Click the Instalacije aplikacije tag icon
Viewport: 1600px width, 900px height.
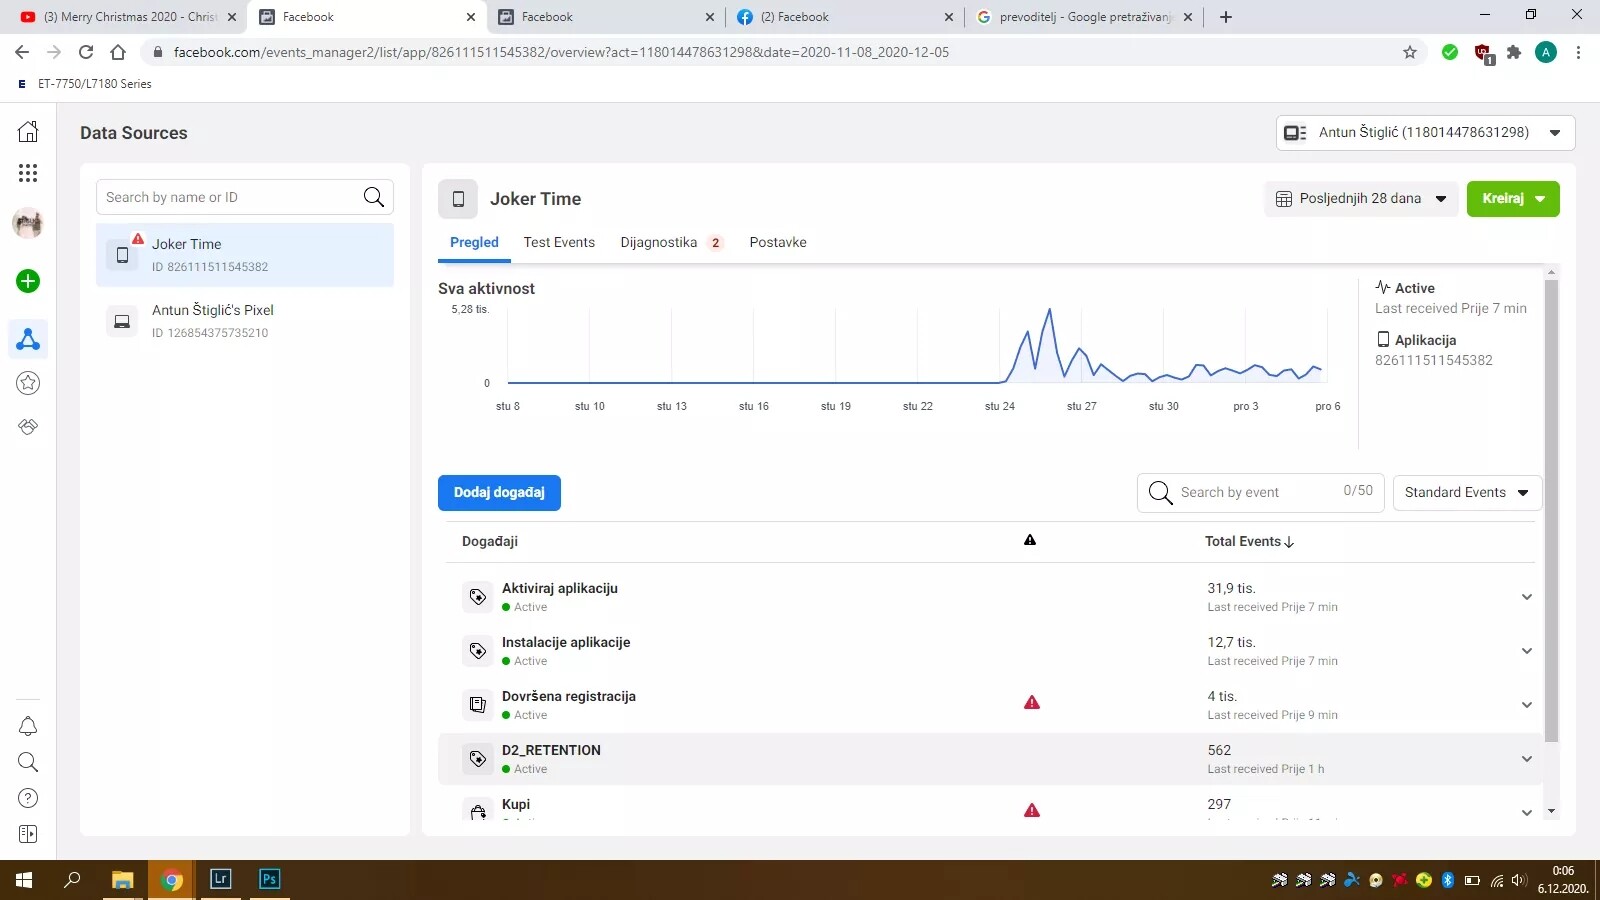[x=478, y=651]
